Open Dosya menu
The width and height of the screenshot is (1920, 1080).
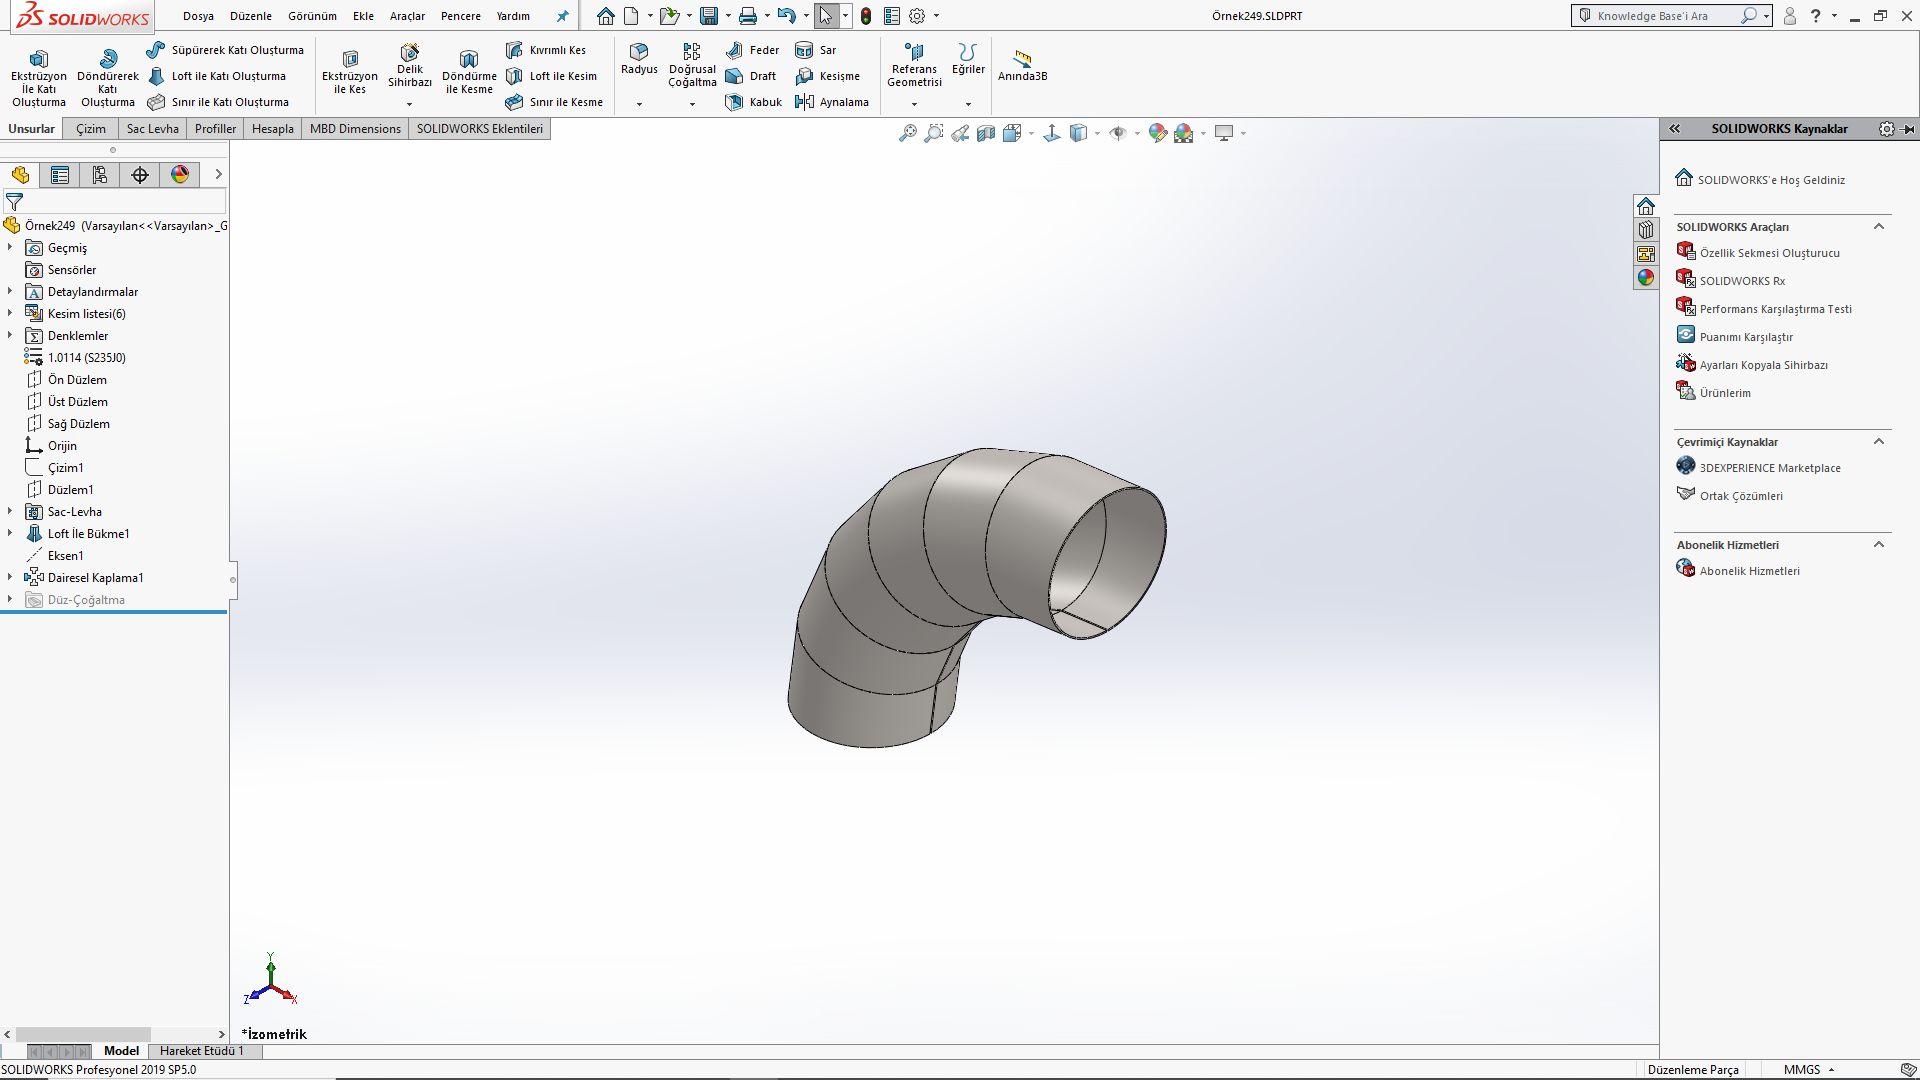198,16
